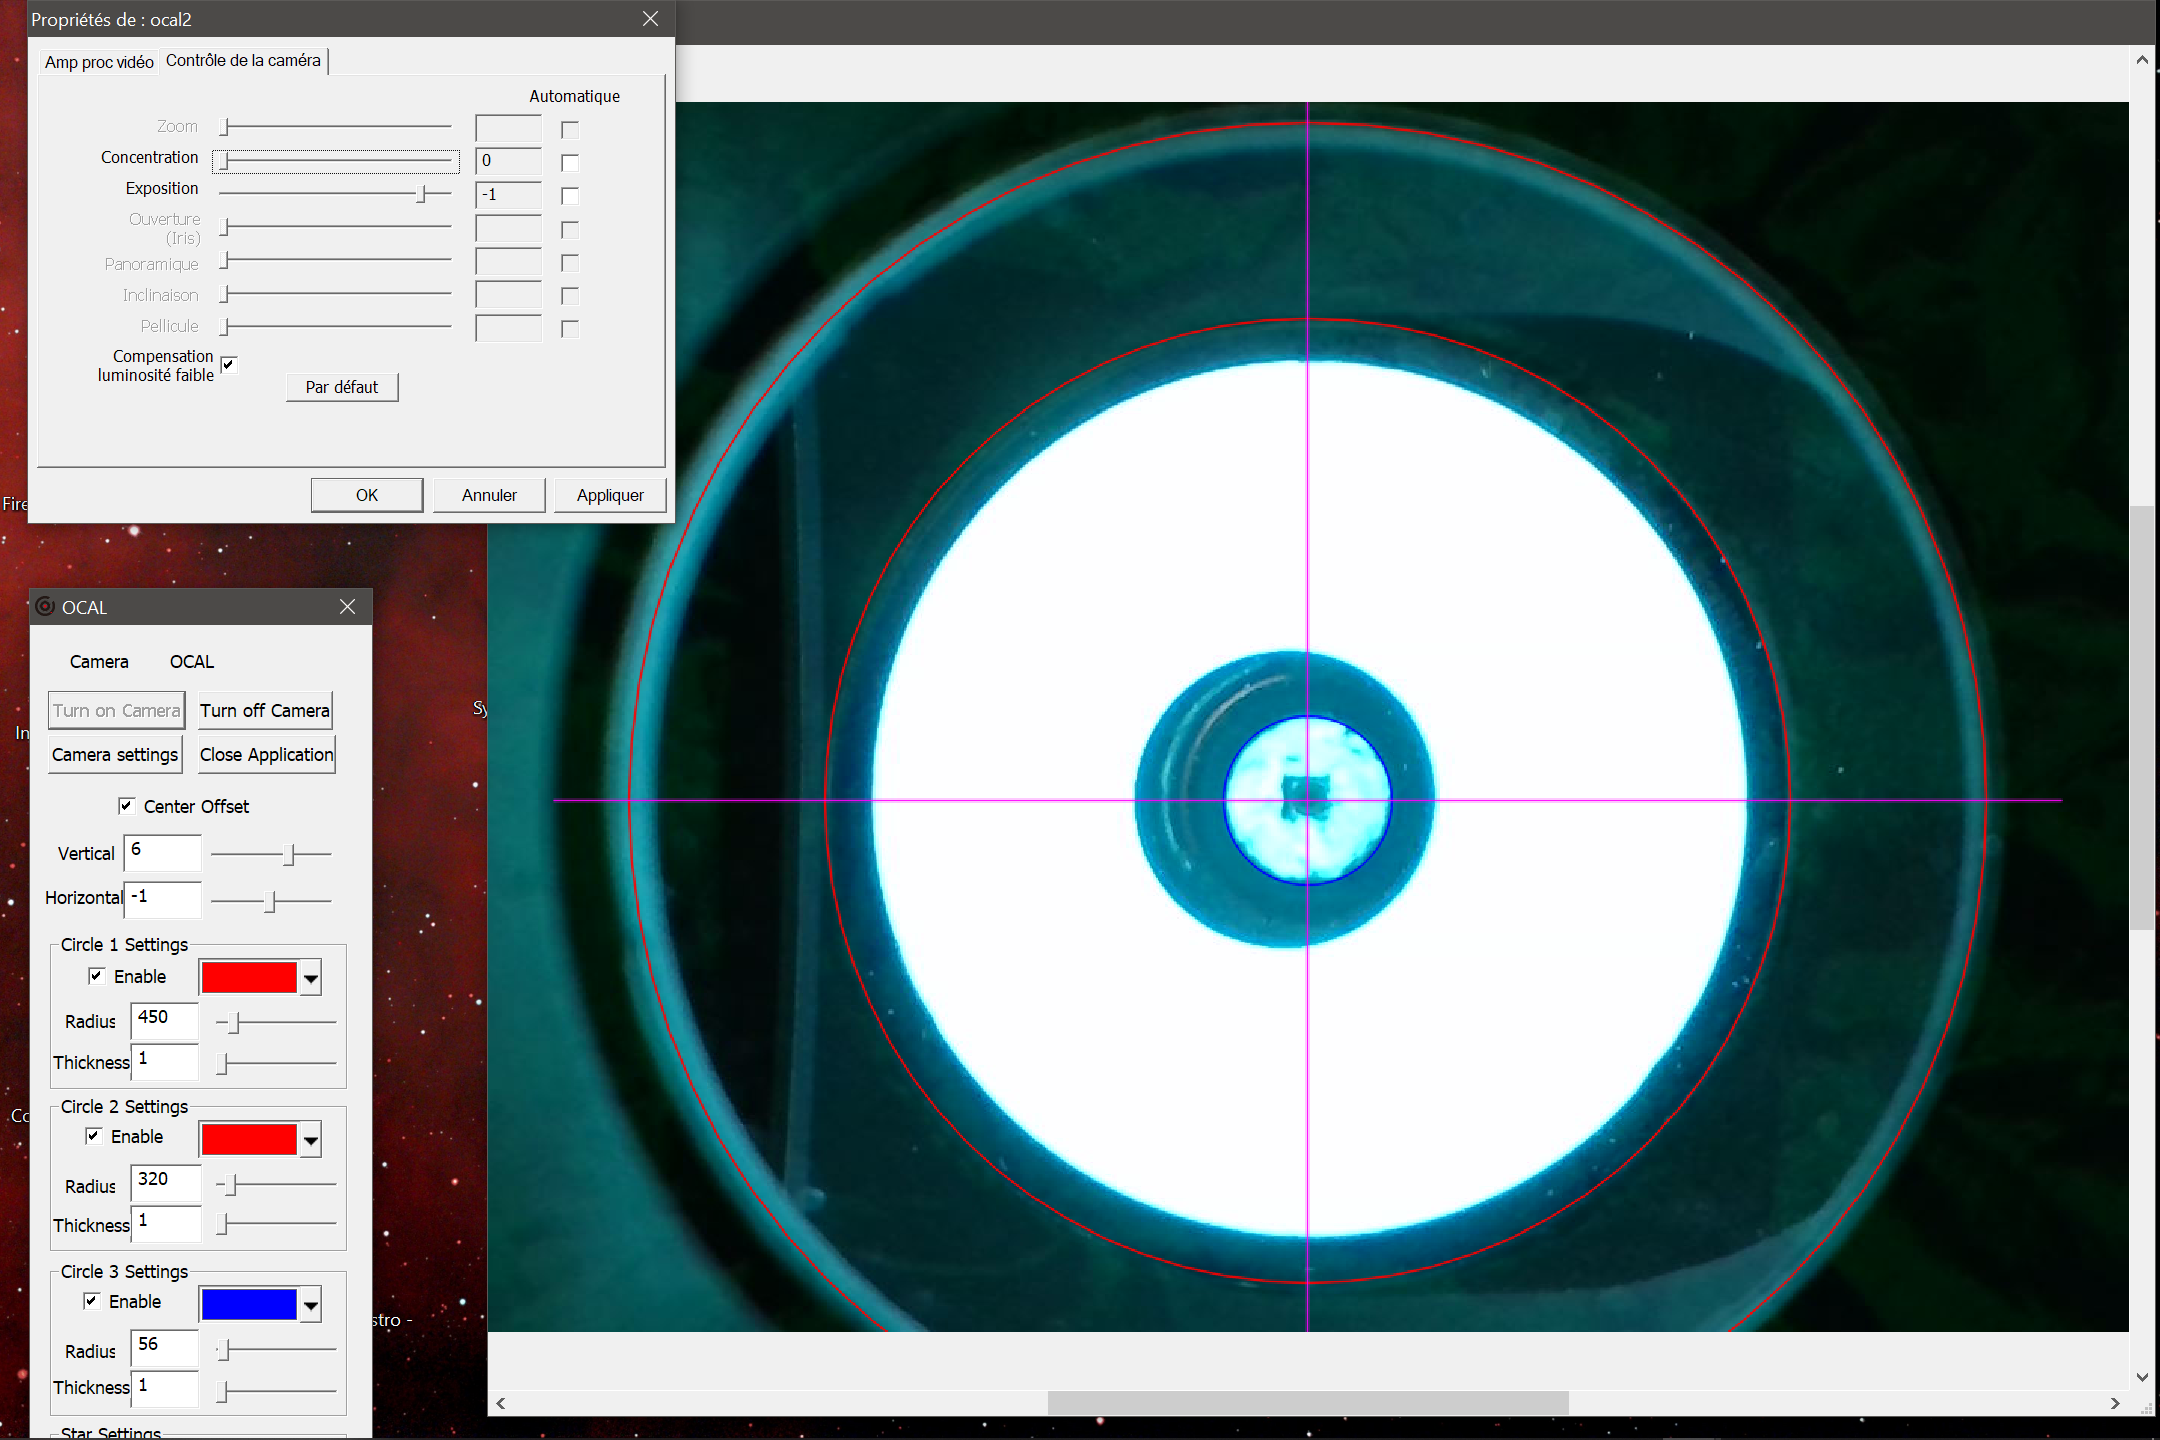This screenshot has width=2160, height=1440.
Task: Uncheck Compensation luminosité faible
Action: [x=229, y=365]
